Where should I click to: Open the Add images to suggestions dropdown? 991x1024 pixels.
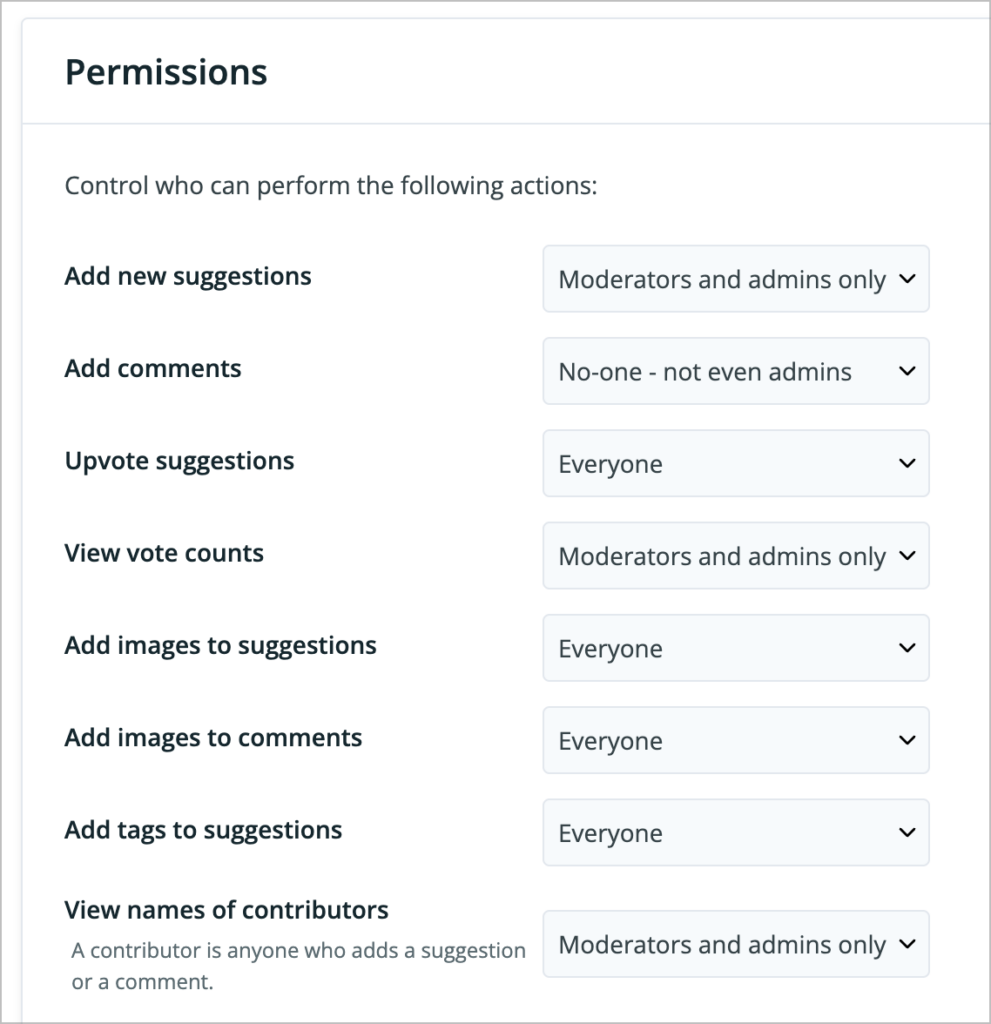pos(736,648)
